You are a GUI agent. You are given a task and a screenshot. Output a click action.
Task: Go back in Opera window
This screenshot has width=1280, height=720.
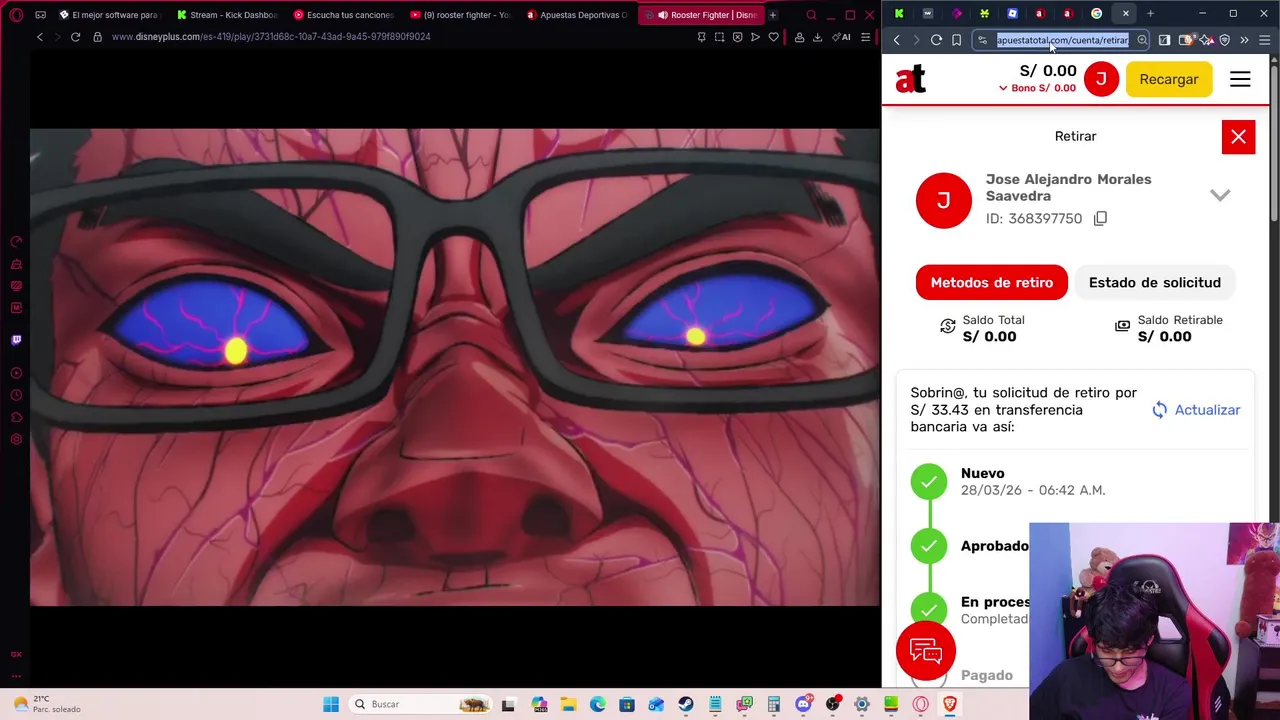click(x=40, y=37)
